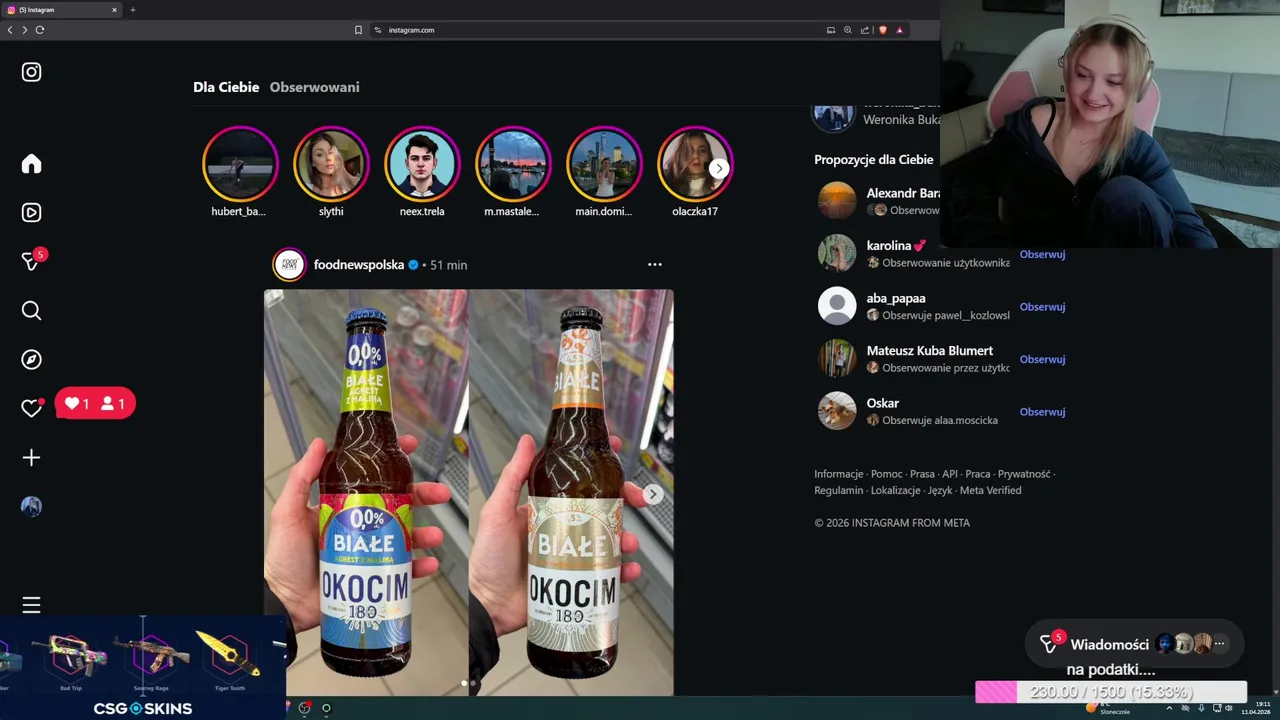
Task: Open Wiadomości floating messages pill
Action: coord(1134,644)
